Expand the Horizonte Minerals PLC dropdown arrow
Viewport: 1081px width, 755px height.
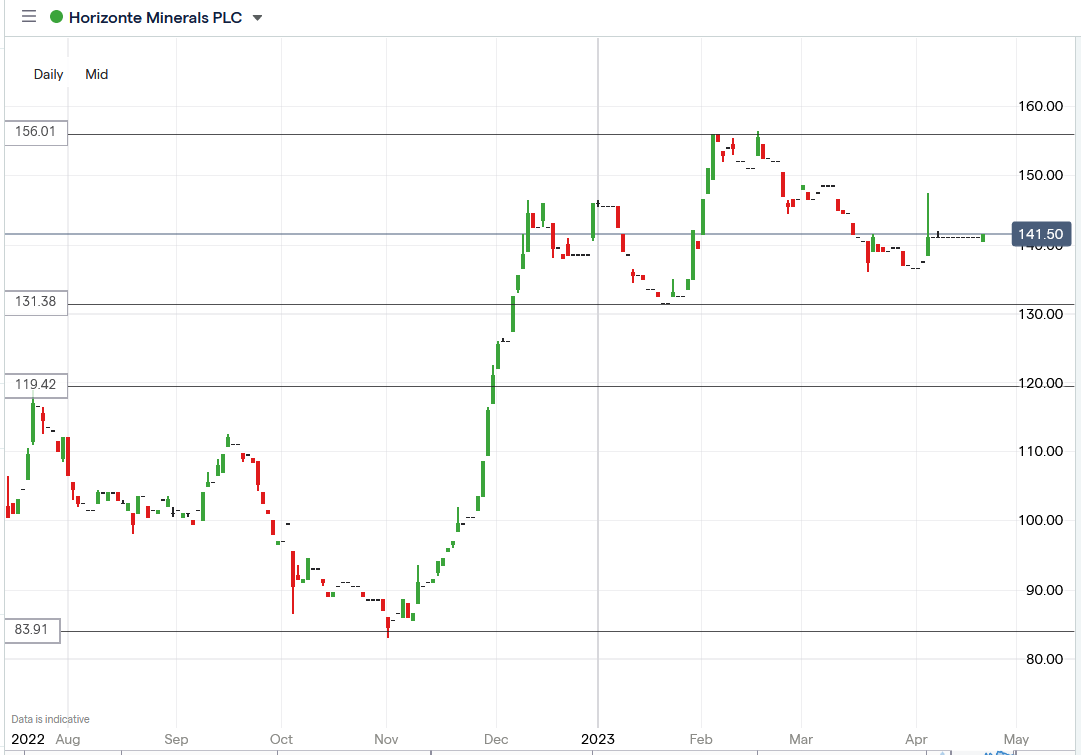(257, 18)
